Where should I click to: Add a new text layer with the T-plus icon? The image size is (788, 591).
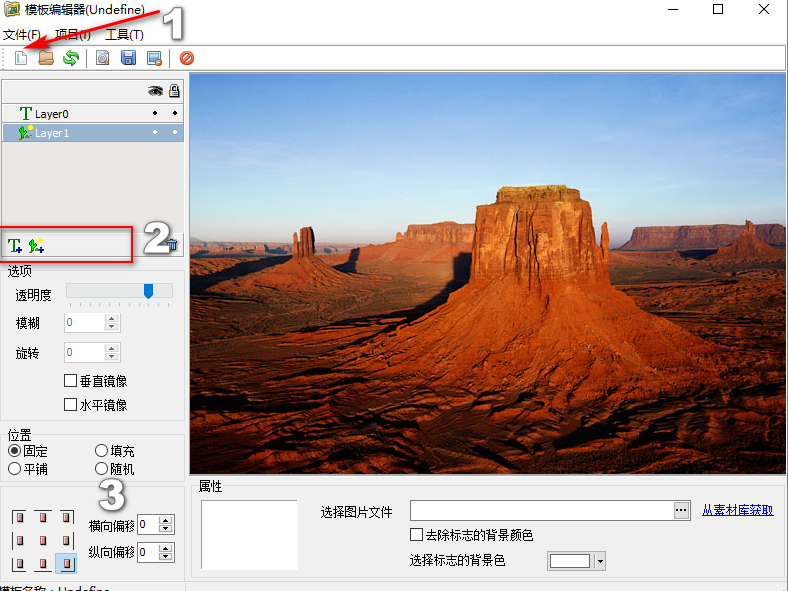[15, 246]
